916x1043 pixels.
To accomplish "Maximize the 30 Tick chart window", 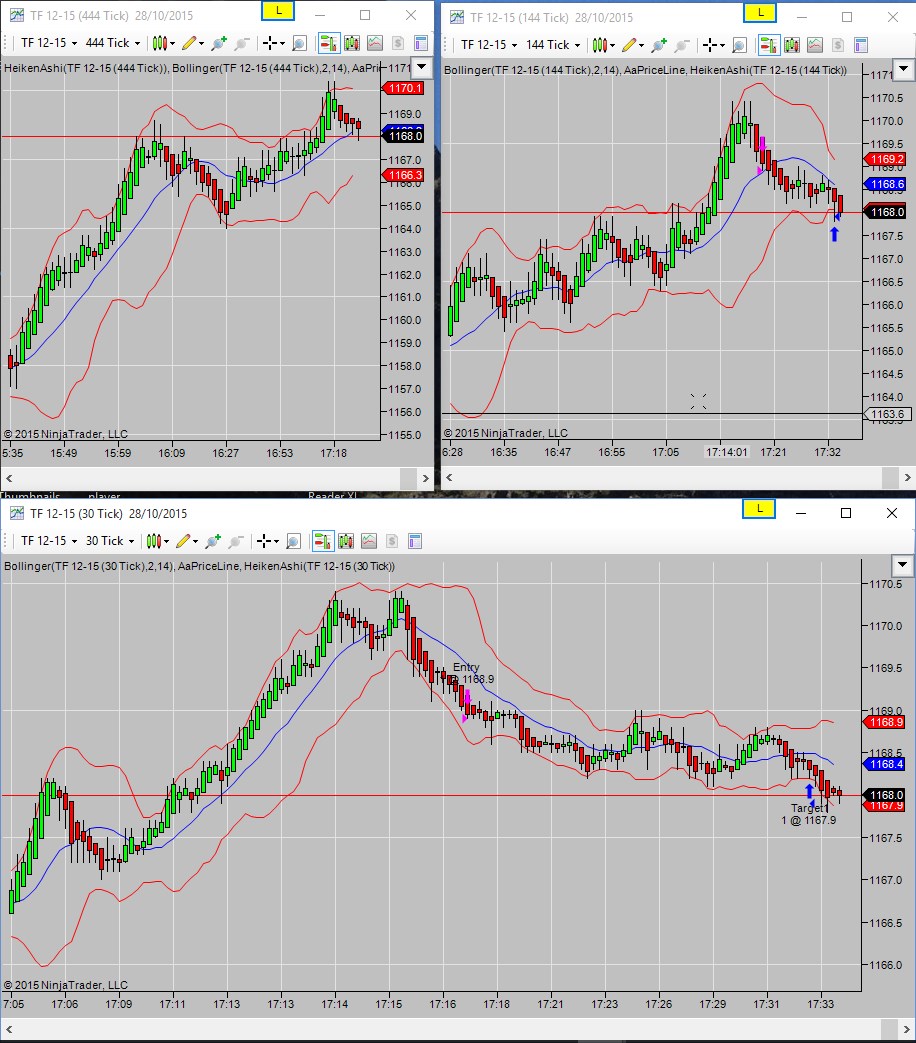I will [846, 513].
